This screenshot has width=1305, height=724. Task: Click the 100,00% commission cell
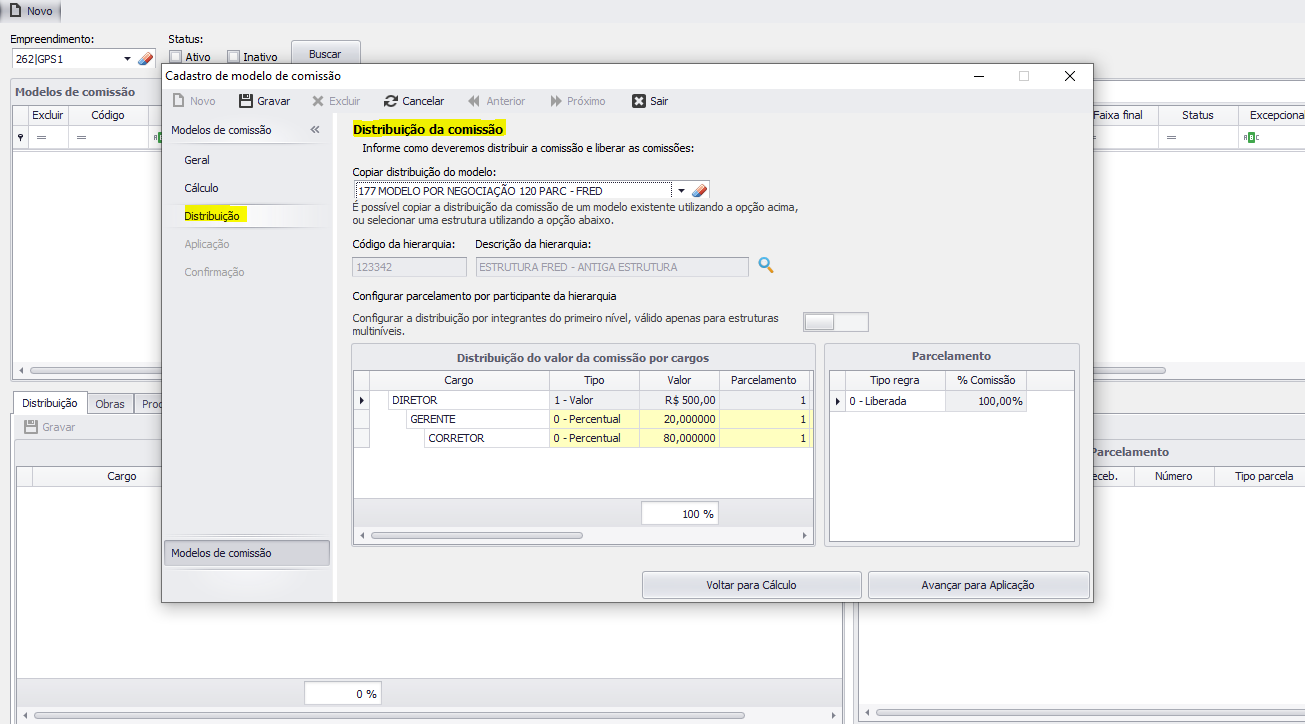[x=986, y=401]
